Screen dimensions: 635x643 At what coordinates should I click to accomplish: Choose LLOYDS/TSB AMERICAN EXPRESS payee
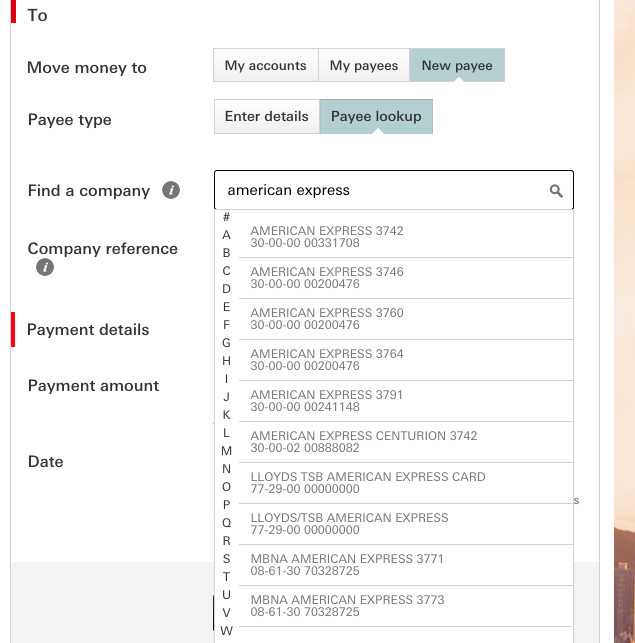click(x=406, y=524)
